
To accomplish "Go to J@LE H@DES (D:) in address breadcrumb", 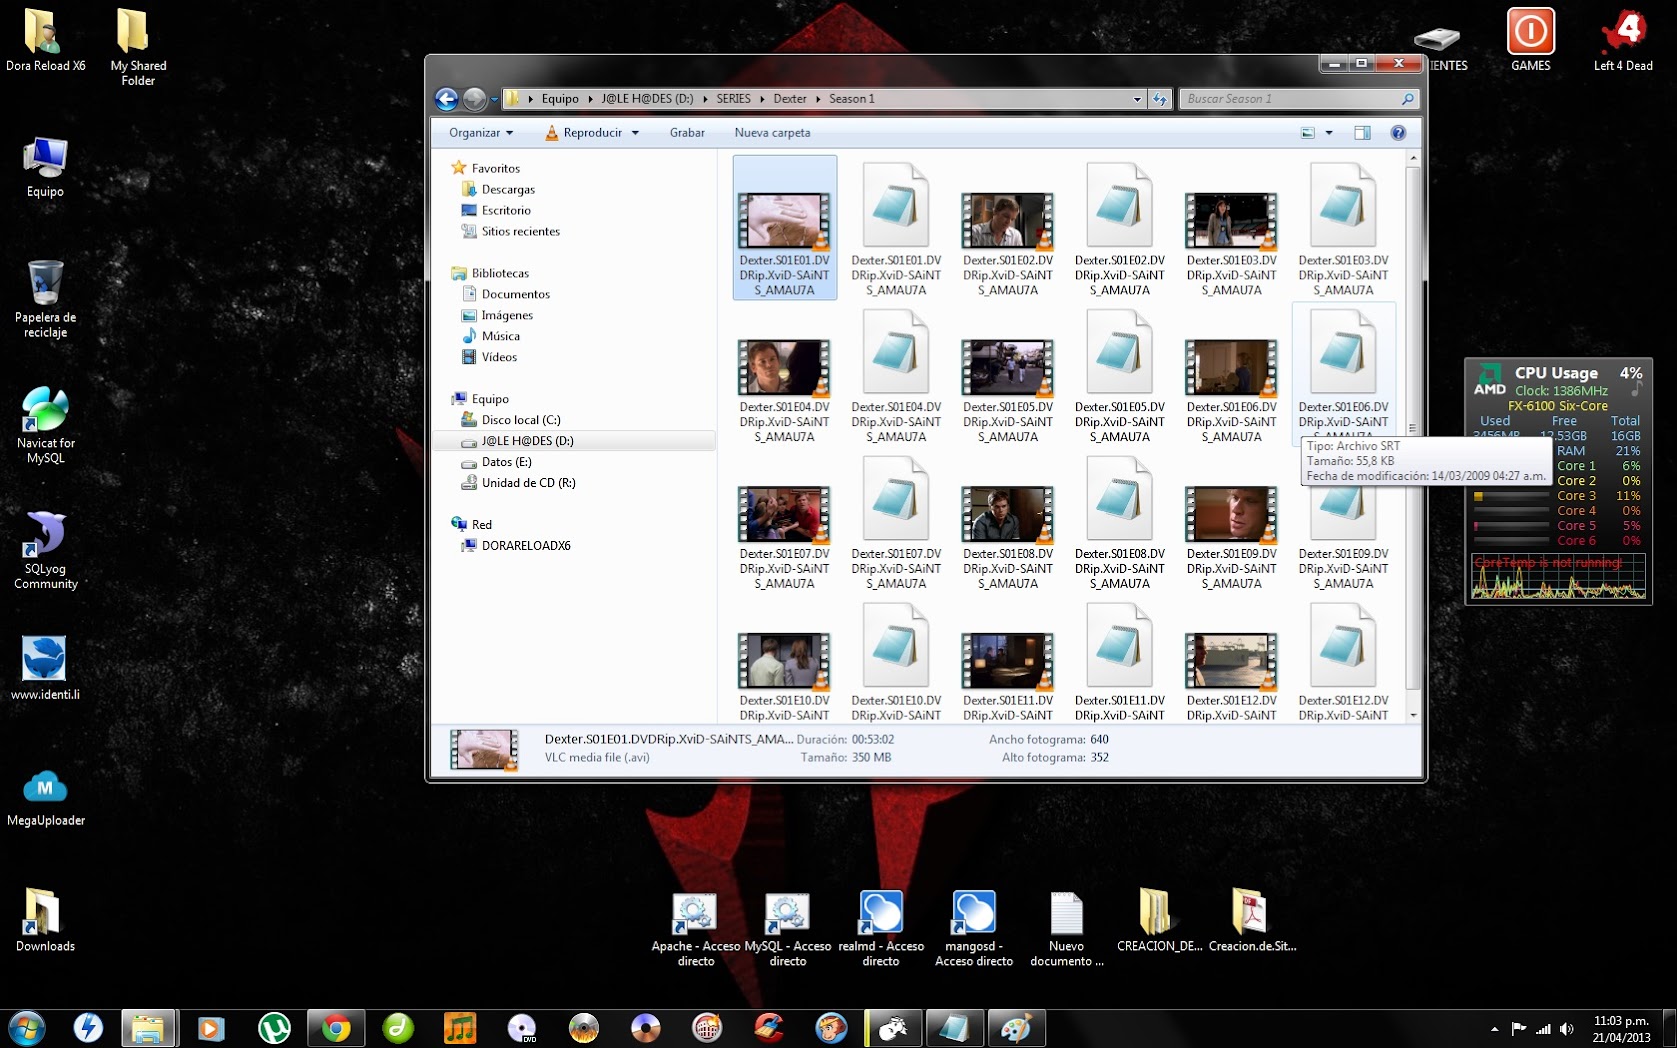I will 647,99.
